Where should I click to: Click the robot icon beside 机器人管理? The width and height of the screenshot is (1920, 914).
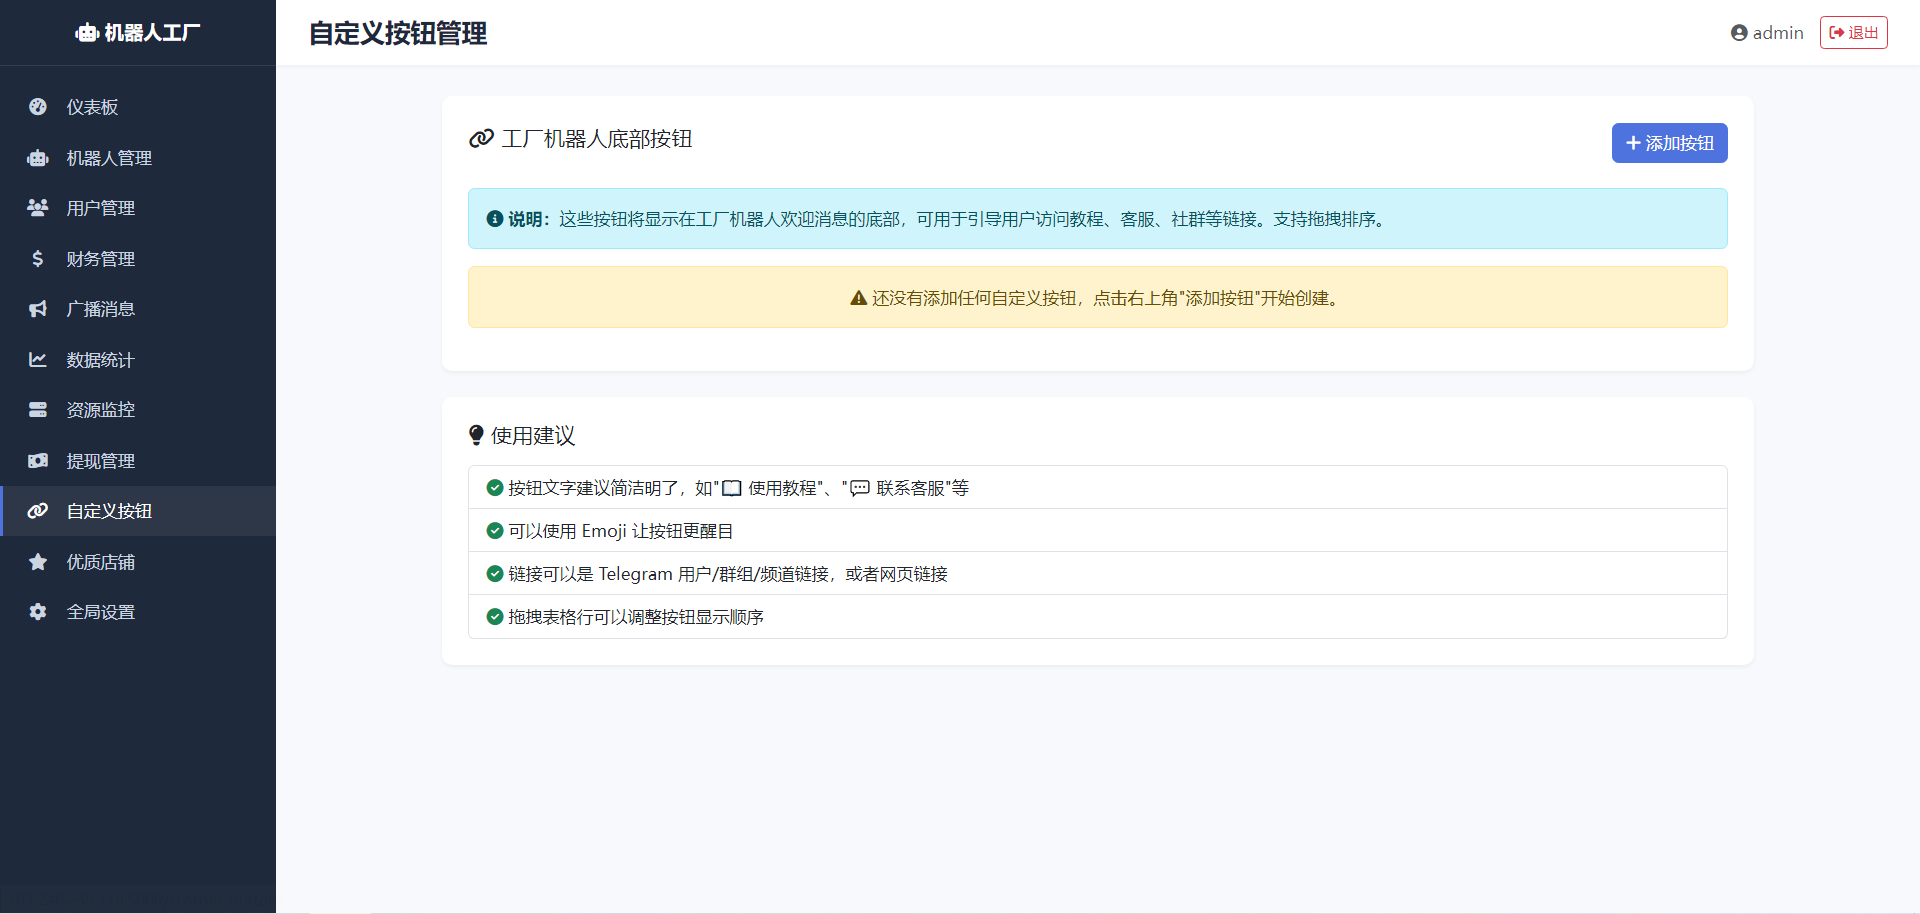tap(38, 158)
